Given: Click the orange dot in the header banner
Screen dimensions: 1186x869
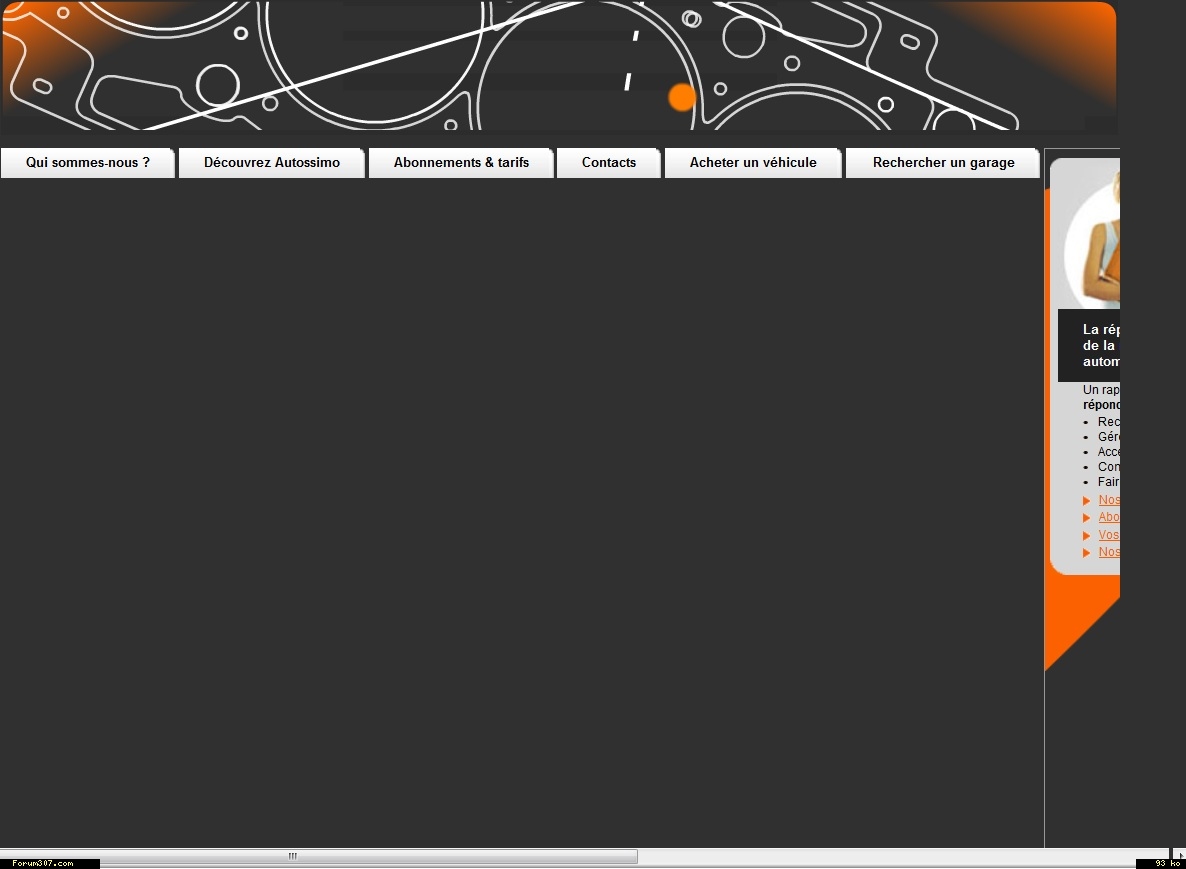Looking at the screenshot, I should click(x=682, y=97).
